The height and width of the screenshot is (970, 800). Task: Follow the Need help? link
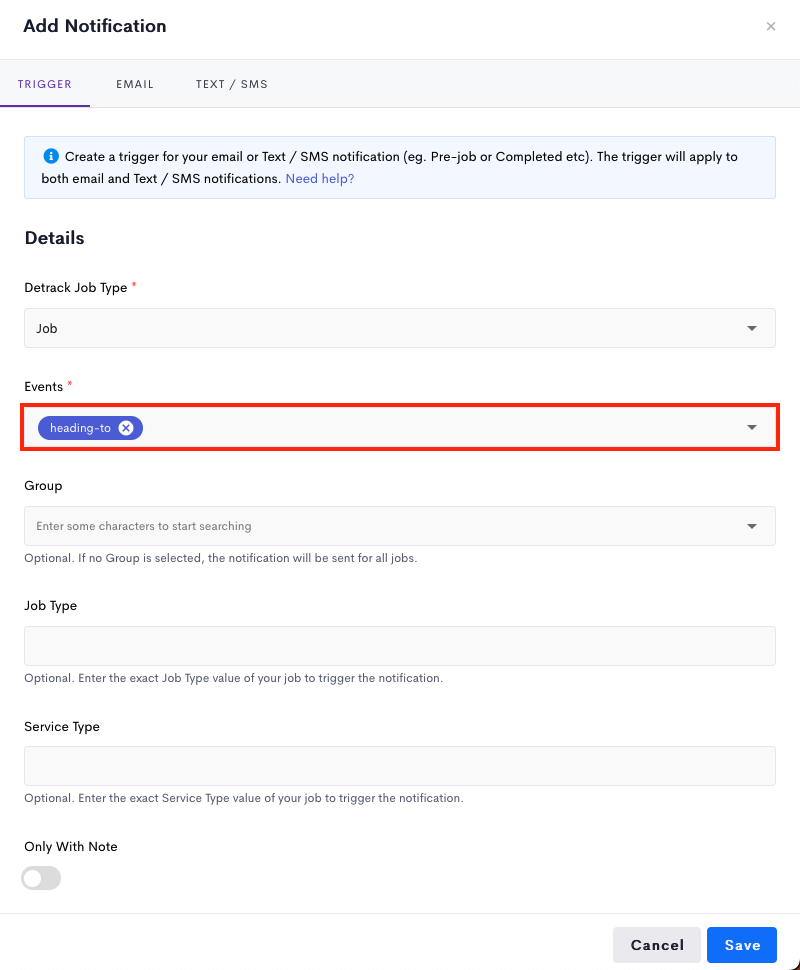point(320,179)
